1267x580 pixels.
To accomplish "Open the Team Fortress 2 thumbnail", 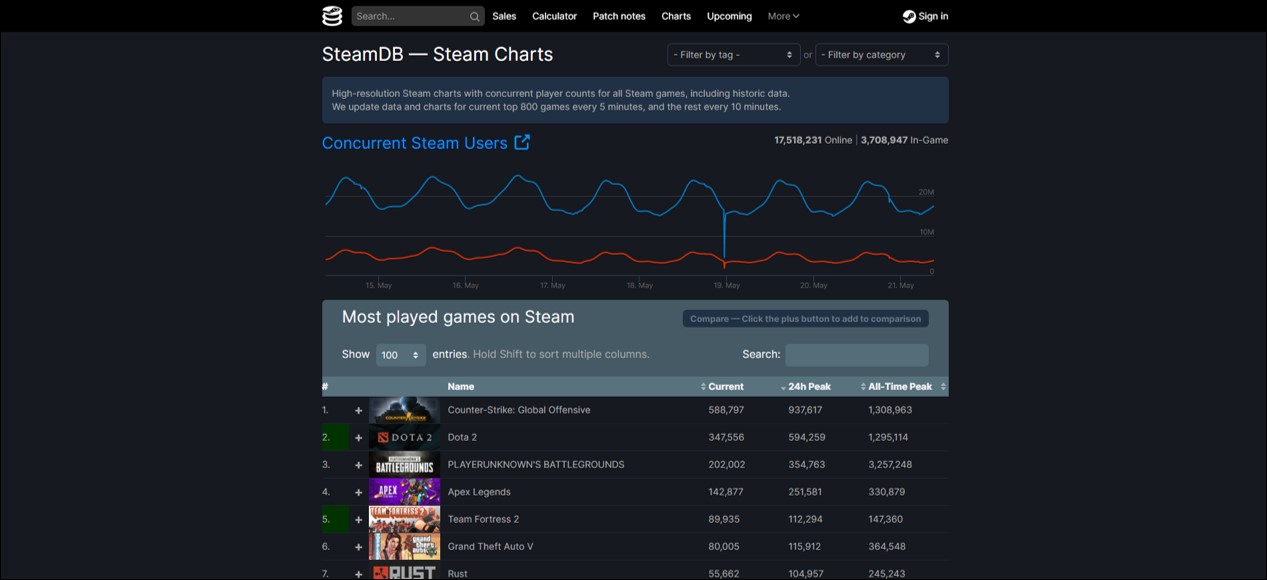I will [x=404, y=519].
